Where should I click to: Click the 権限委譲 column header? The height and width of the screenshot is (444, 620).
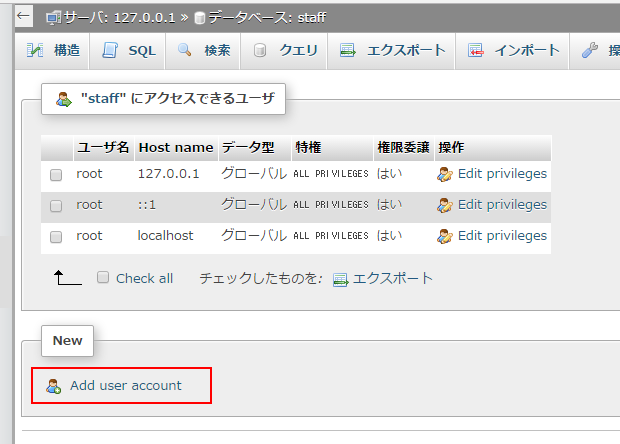point(404,147)
